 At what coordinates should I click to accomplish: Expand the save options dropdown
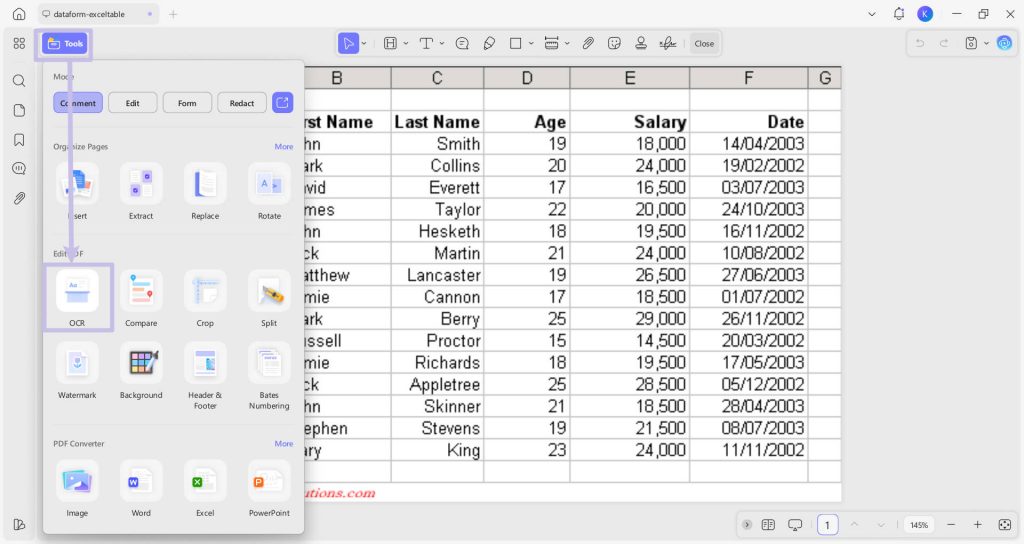point(986,44)
